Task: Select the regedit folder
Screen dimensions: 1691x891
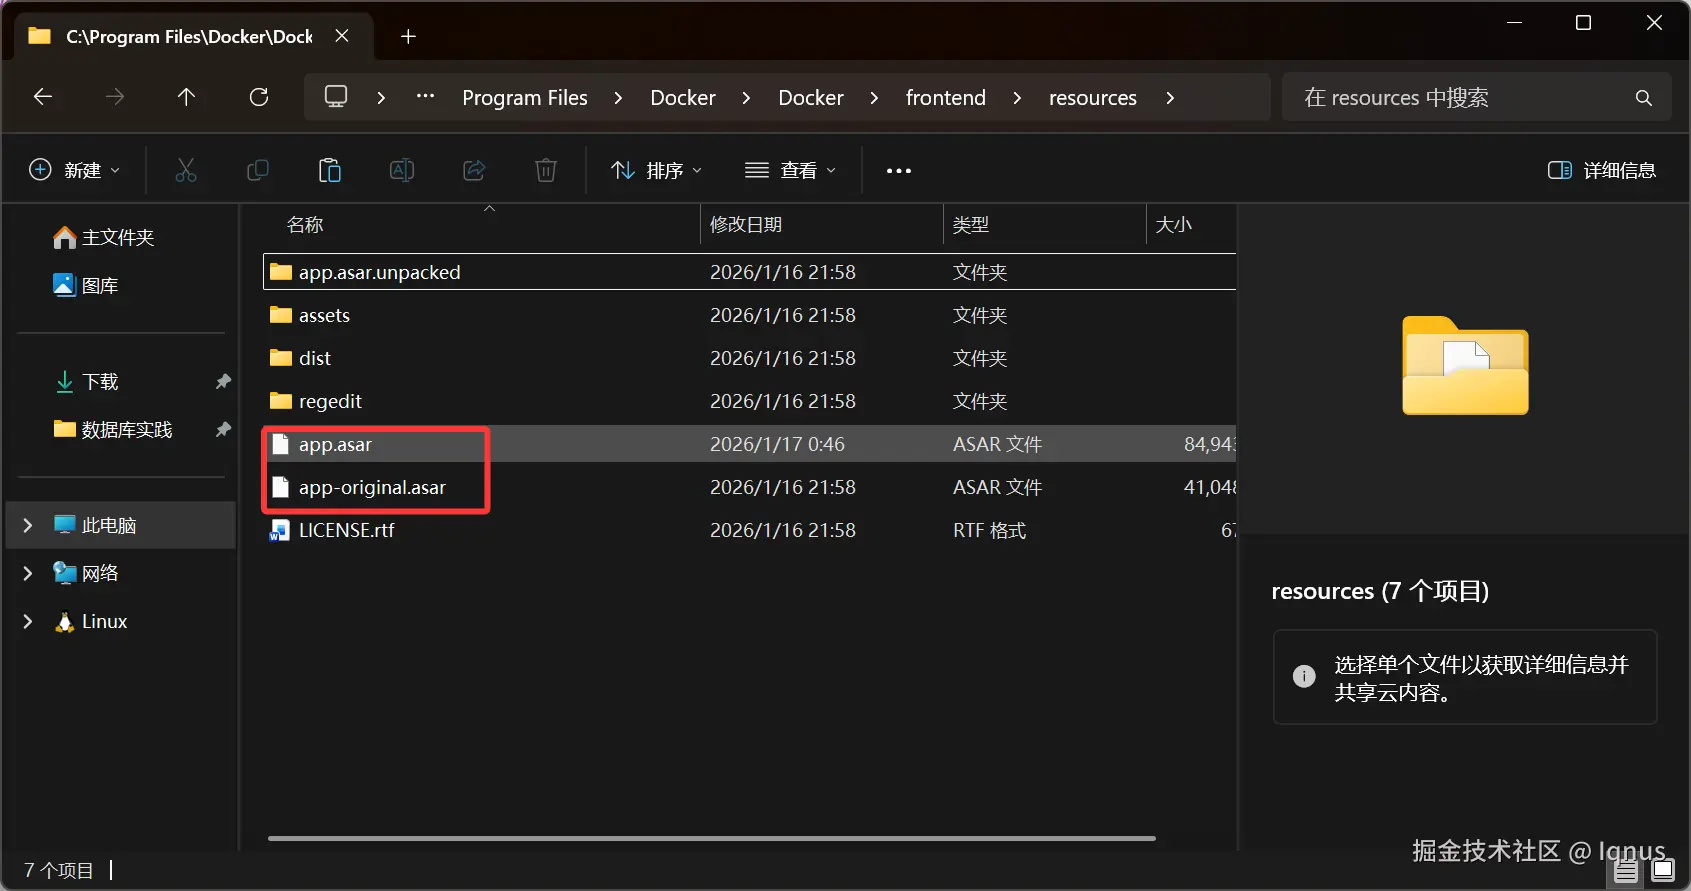Action: (x=750, y=401)
